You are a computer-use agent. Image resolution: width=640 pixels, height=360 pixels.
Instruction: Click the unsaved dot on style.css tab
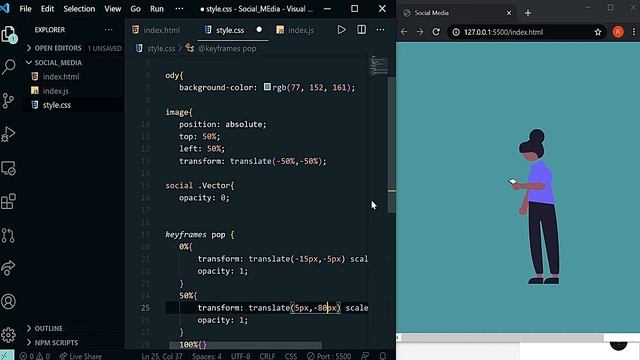point(259,30)
